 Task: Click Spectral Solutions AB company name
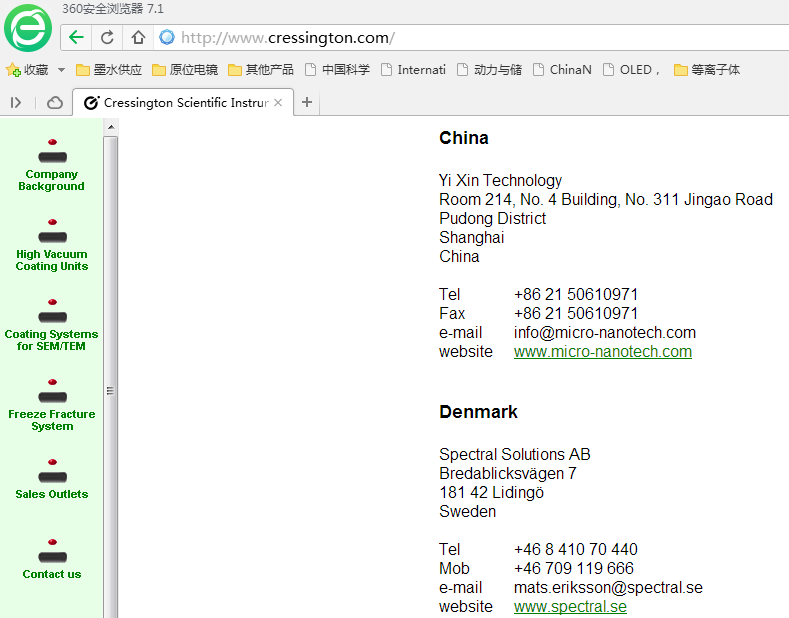515,454
